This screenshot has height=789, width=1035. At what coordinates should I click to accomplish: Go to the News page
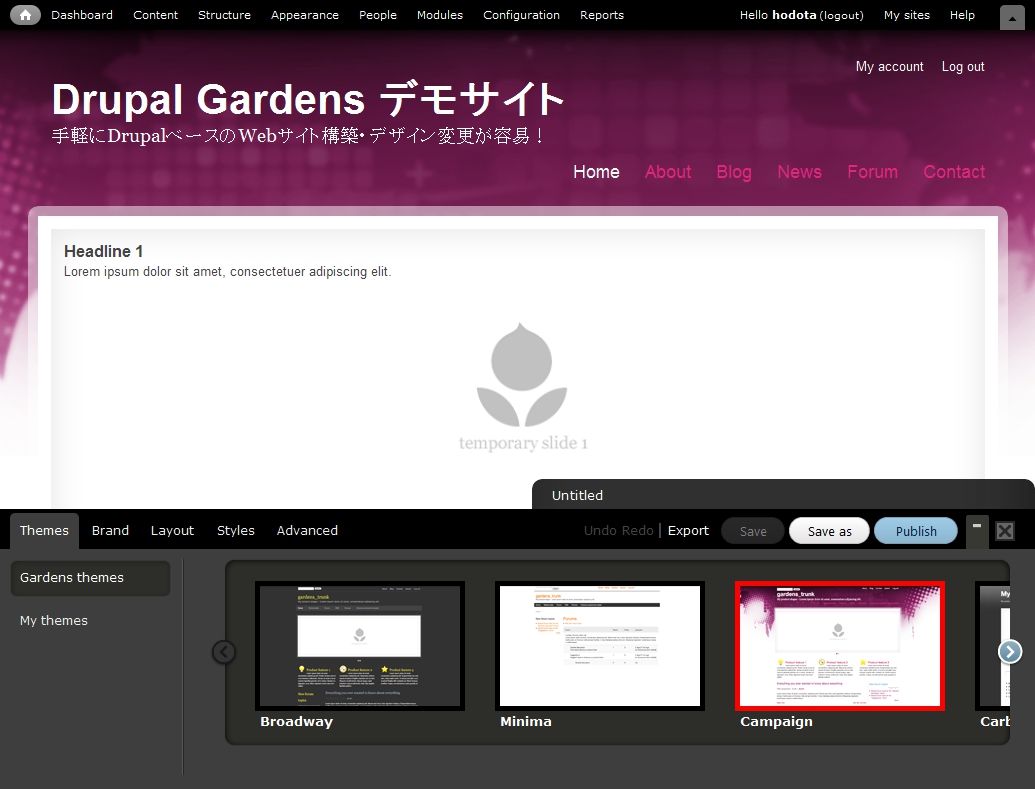pos(799,172)
